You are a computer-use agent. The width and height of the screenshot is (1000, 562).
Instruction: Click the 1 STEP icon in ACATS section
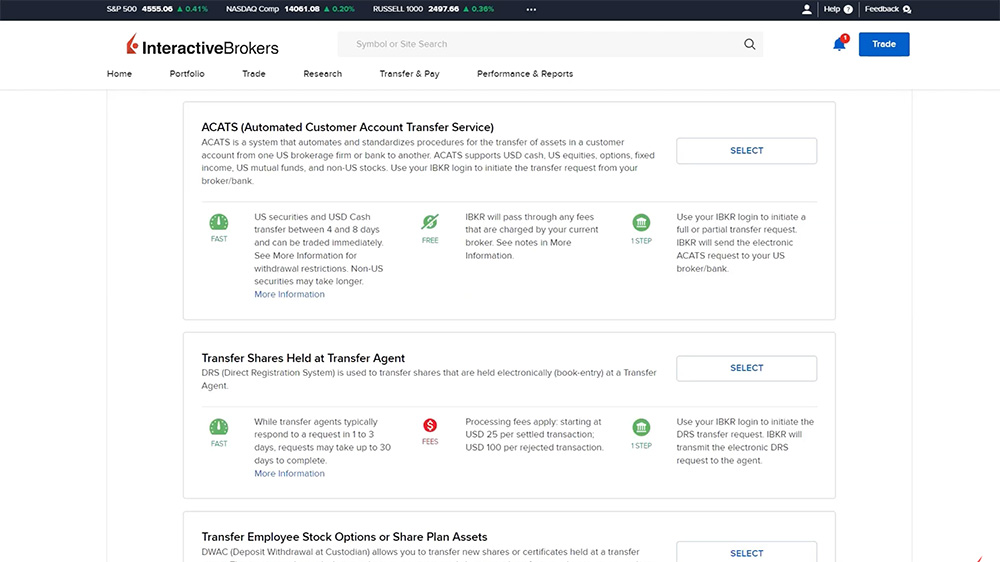(x=641, y=223)
